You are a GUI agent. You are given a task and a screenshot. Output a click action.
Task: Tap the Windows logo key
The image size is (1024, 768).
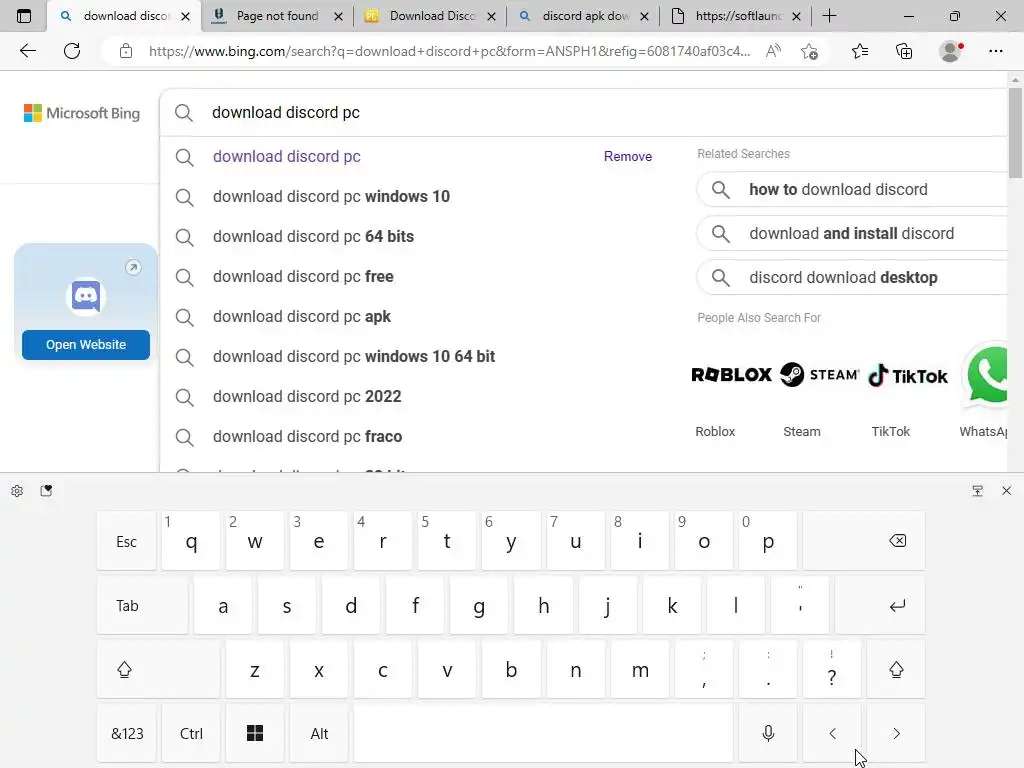[255, 733]
